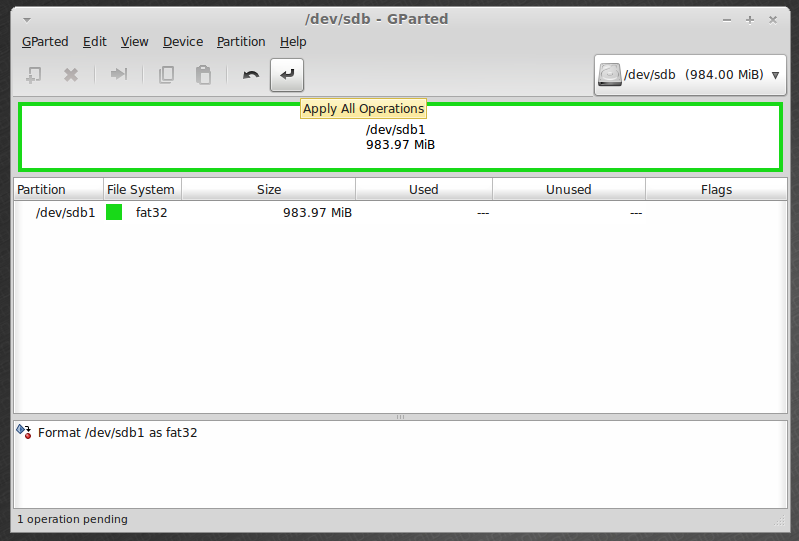Undo the last operation
The image size is (799, 541).
pyautogui.click(x=251, y=75)
